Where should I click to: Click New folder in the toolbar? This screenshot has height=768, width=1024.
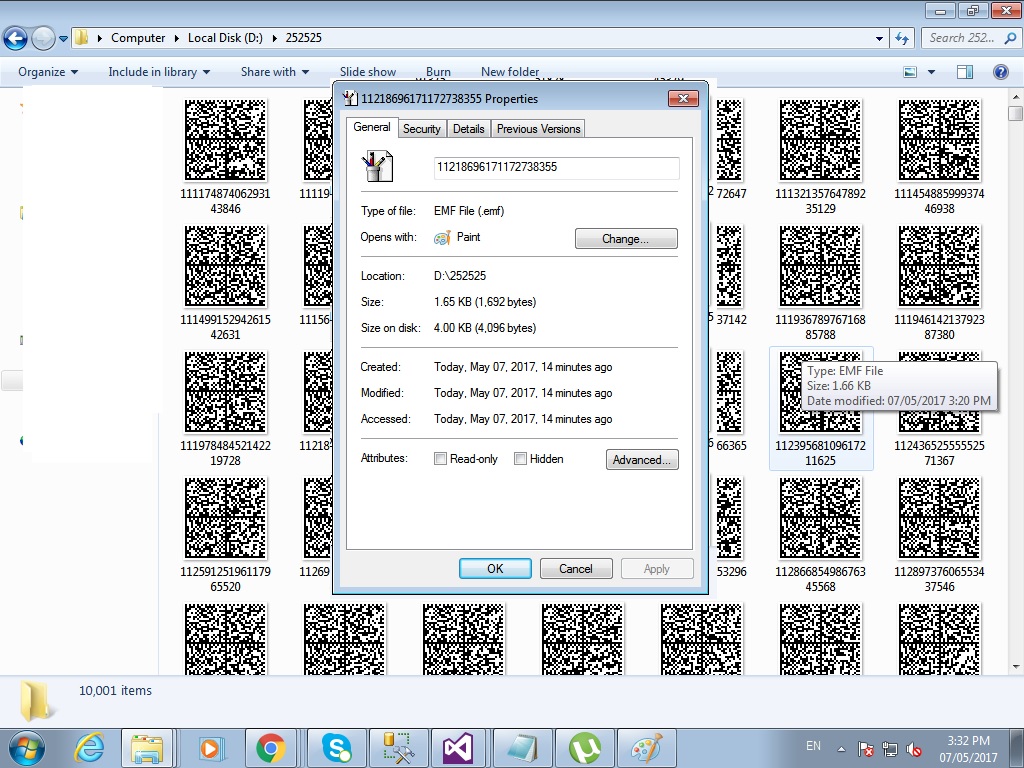[x=510, y=72]
